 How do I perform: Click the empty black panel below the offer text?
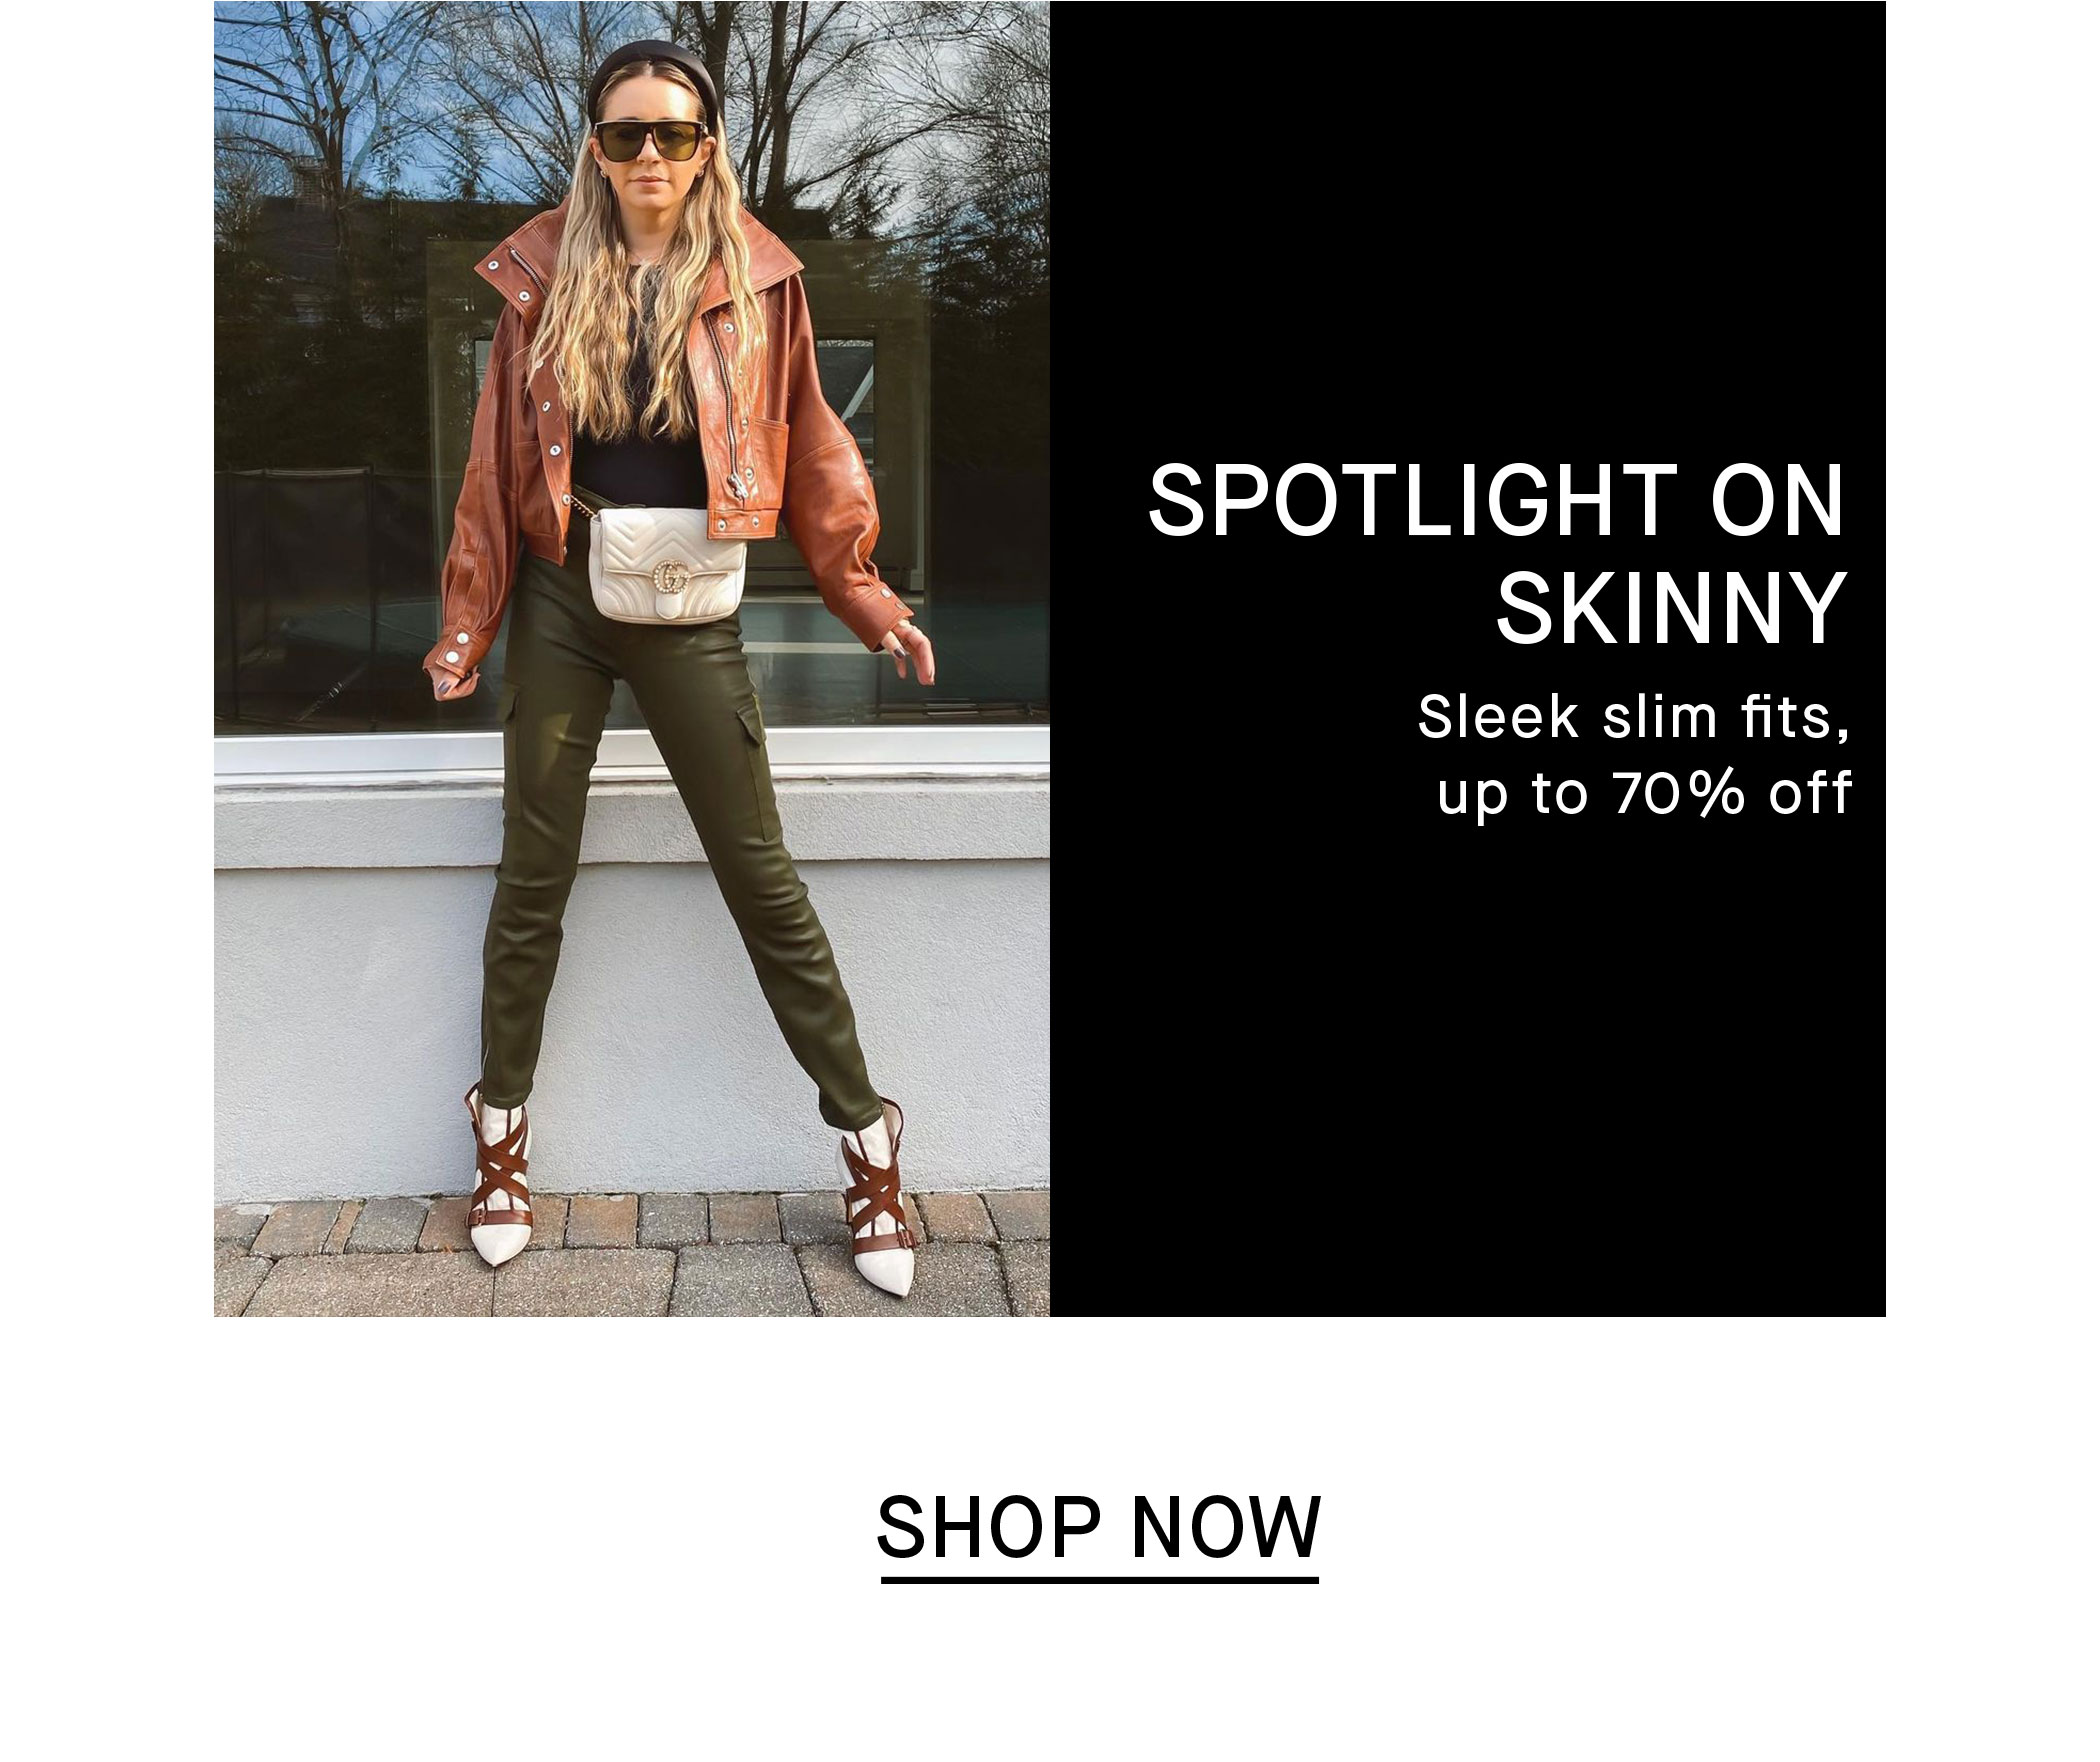pyautogui.click(x=1467, y=1070)
